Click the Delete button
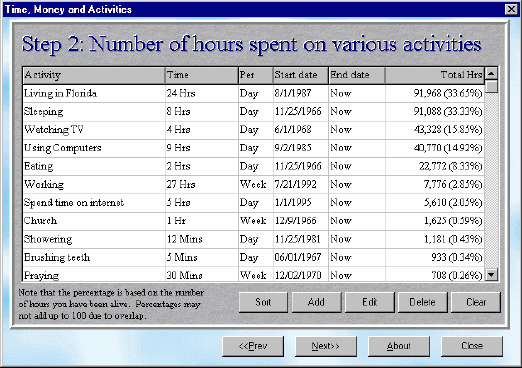 click(x=422, y=302)
